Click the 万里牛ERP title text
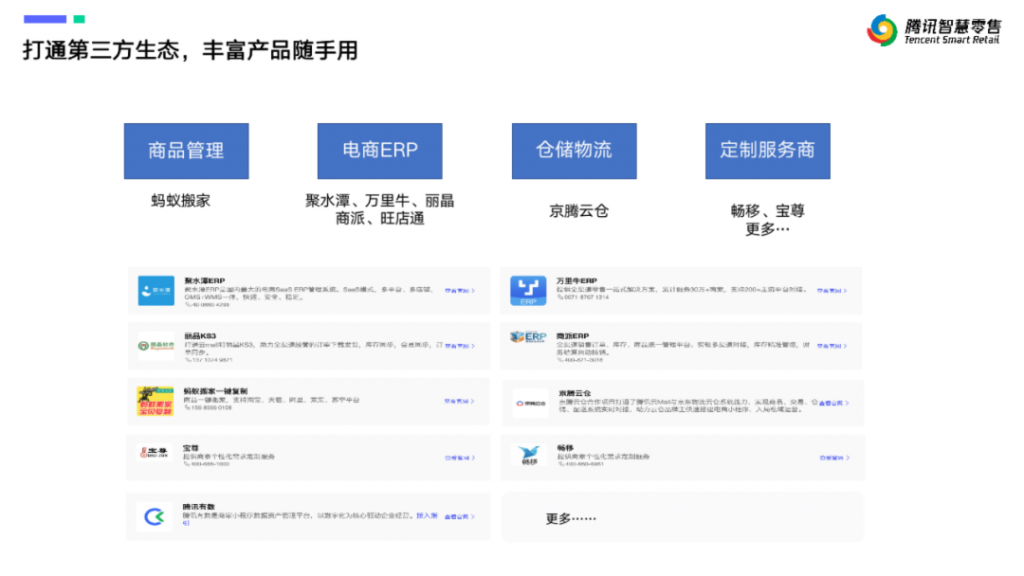Image resolution: width=1024 pixels, height=576 pixels. (x=577, y=281)
